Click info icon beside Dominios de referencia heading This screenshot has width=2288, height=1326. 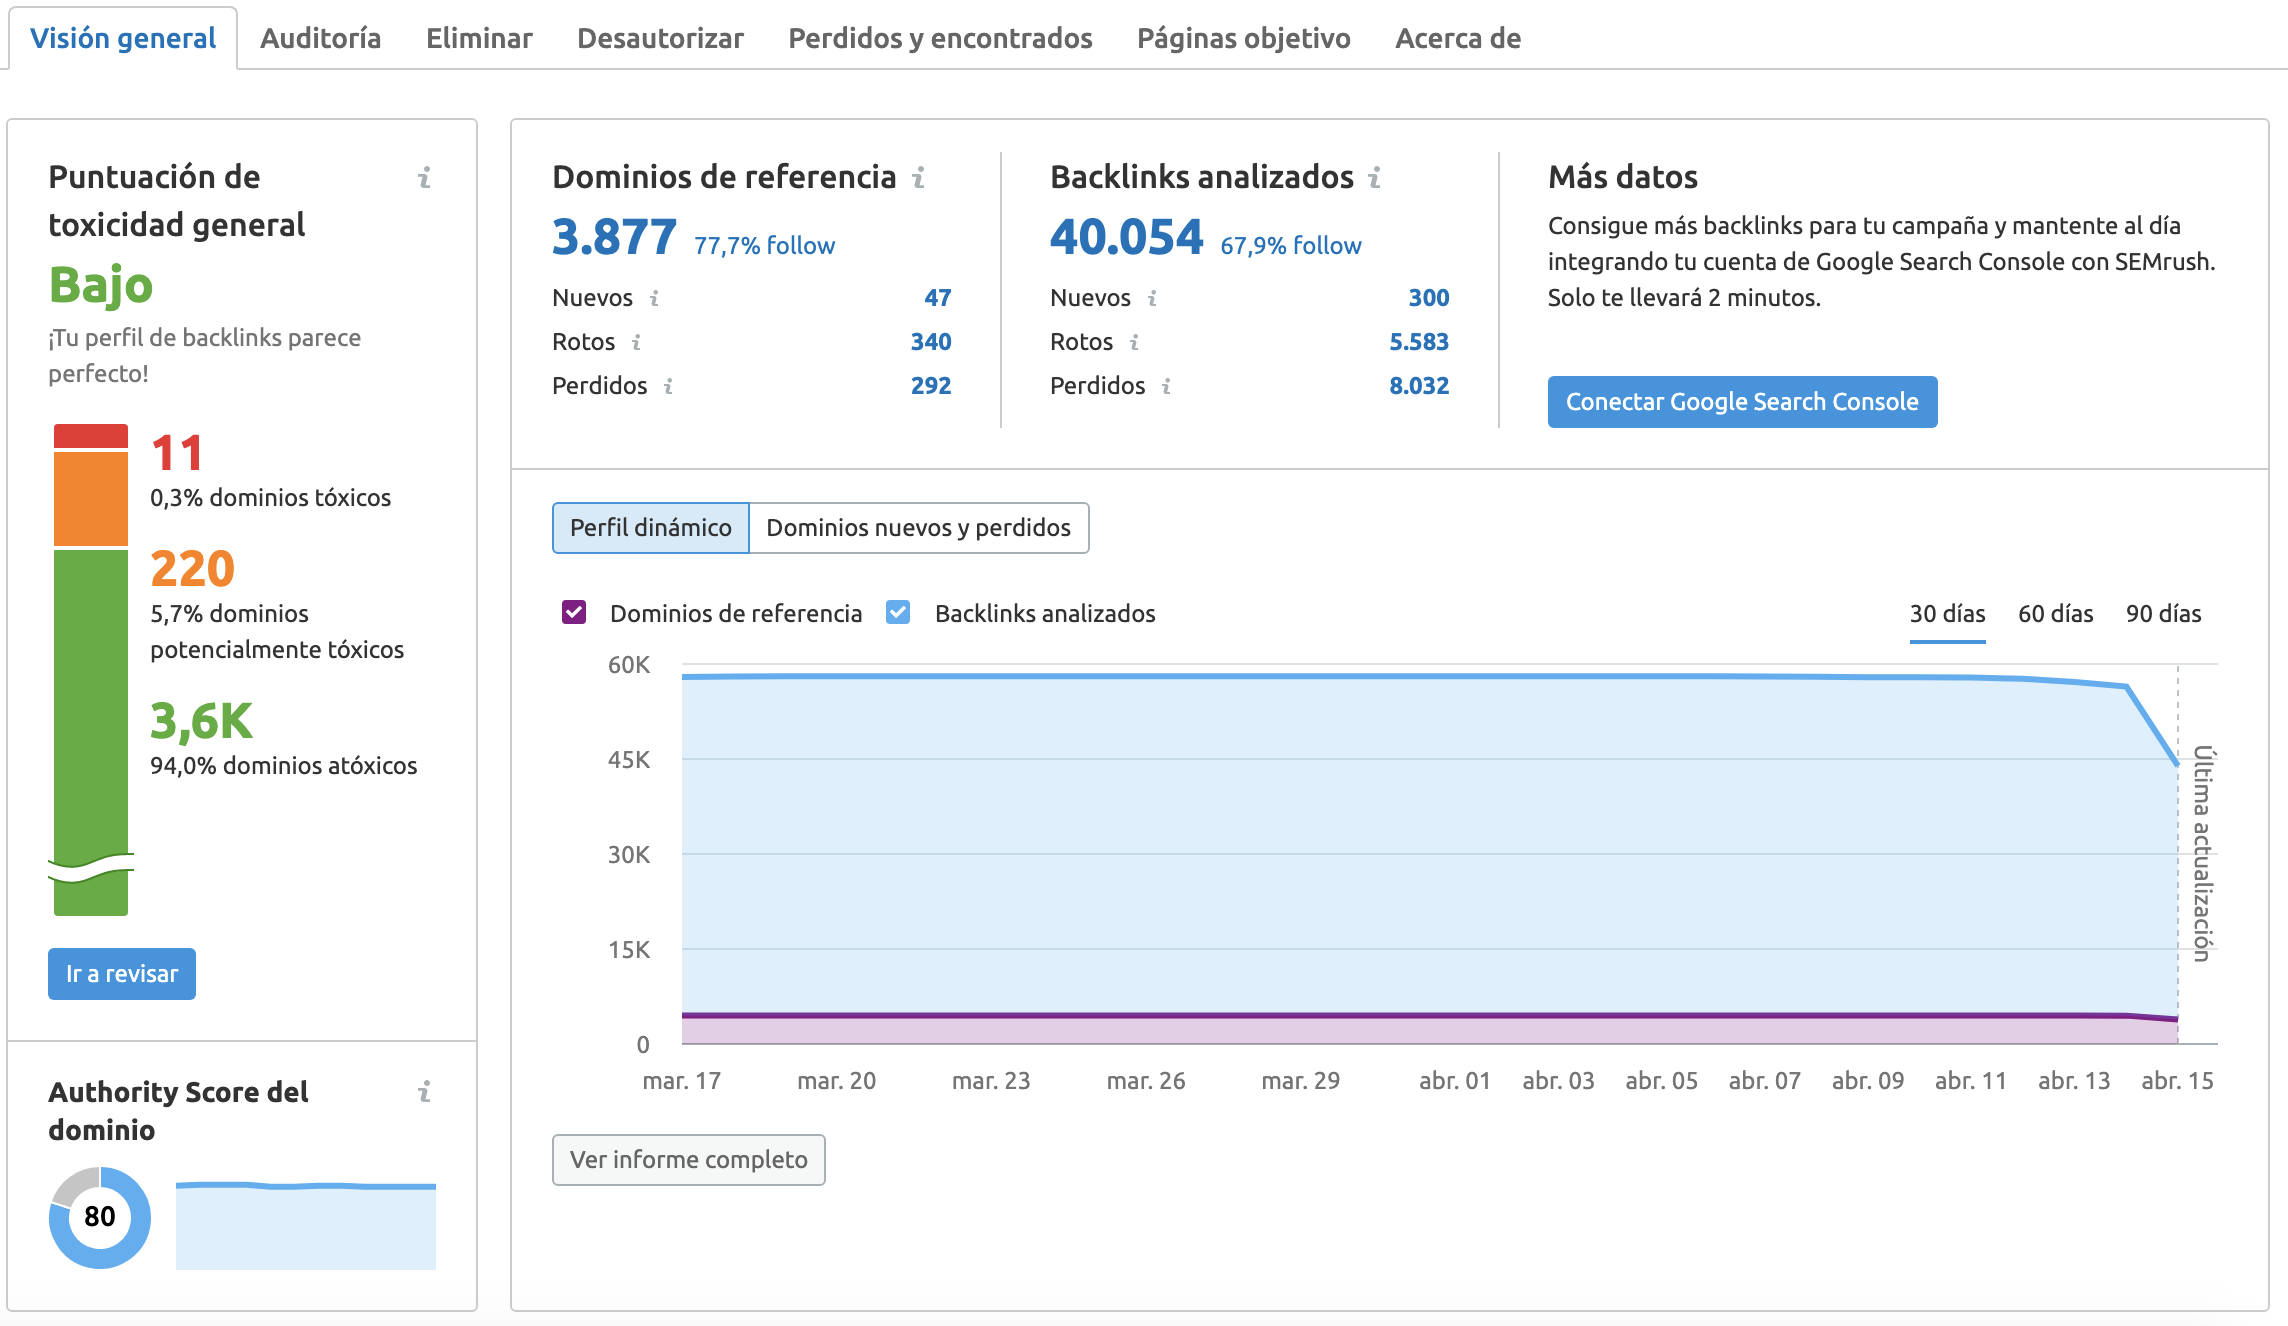[x=918, y=178]
